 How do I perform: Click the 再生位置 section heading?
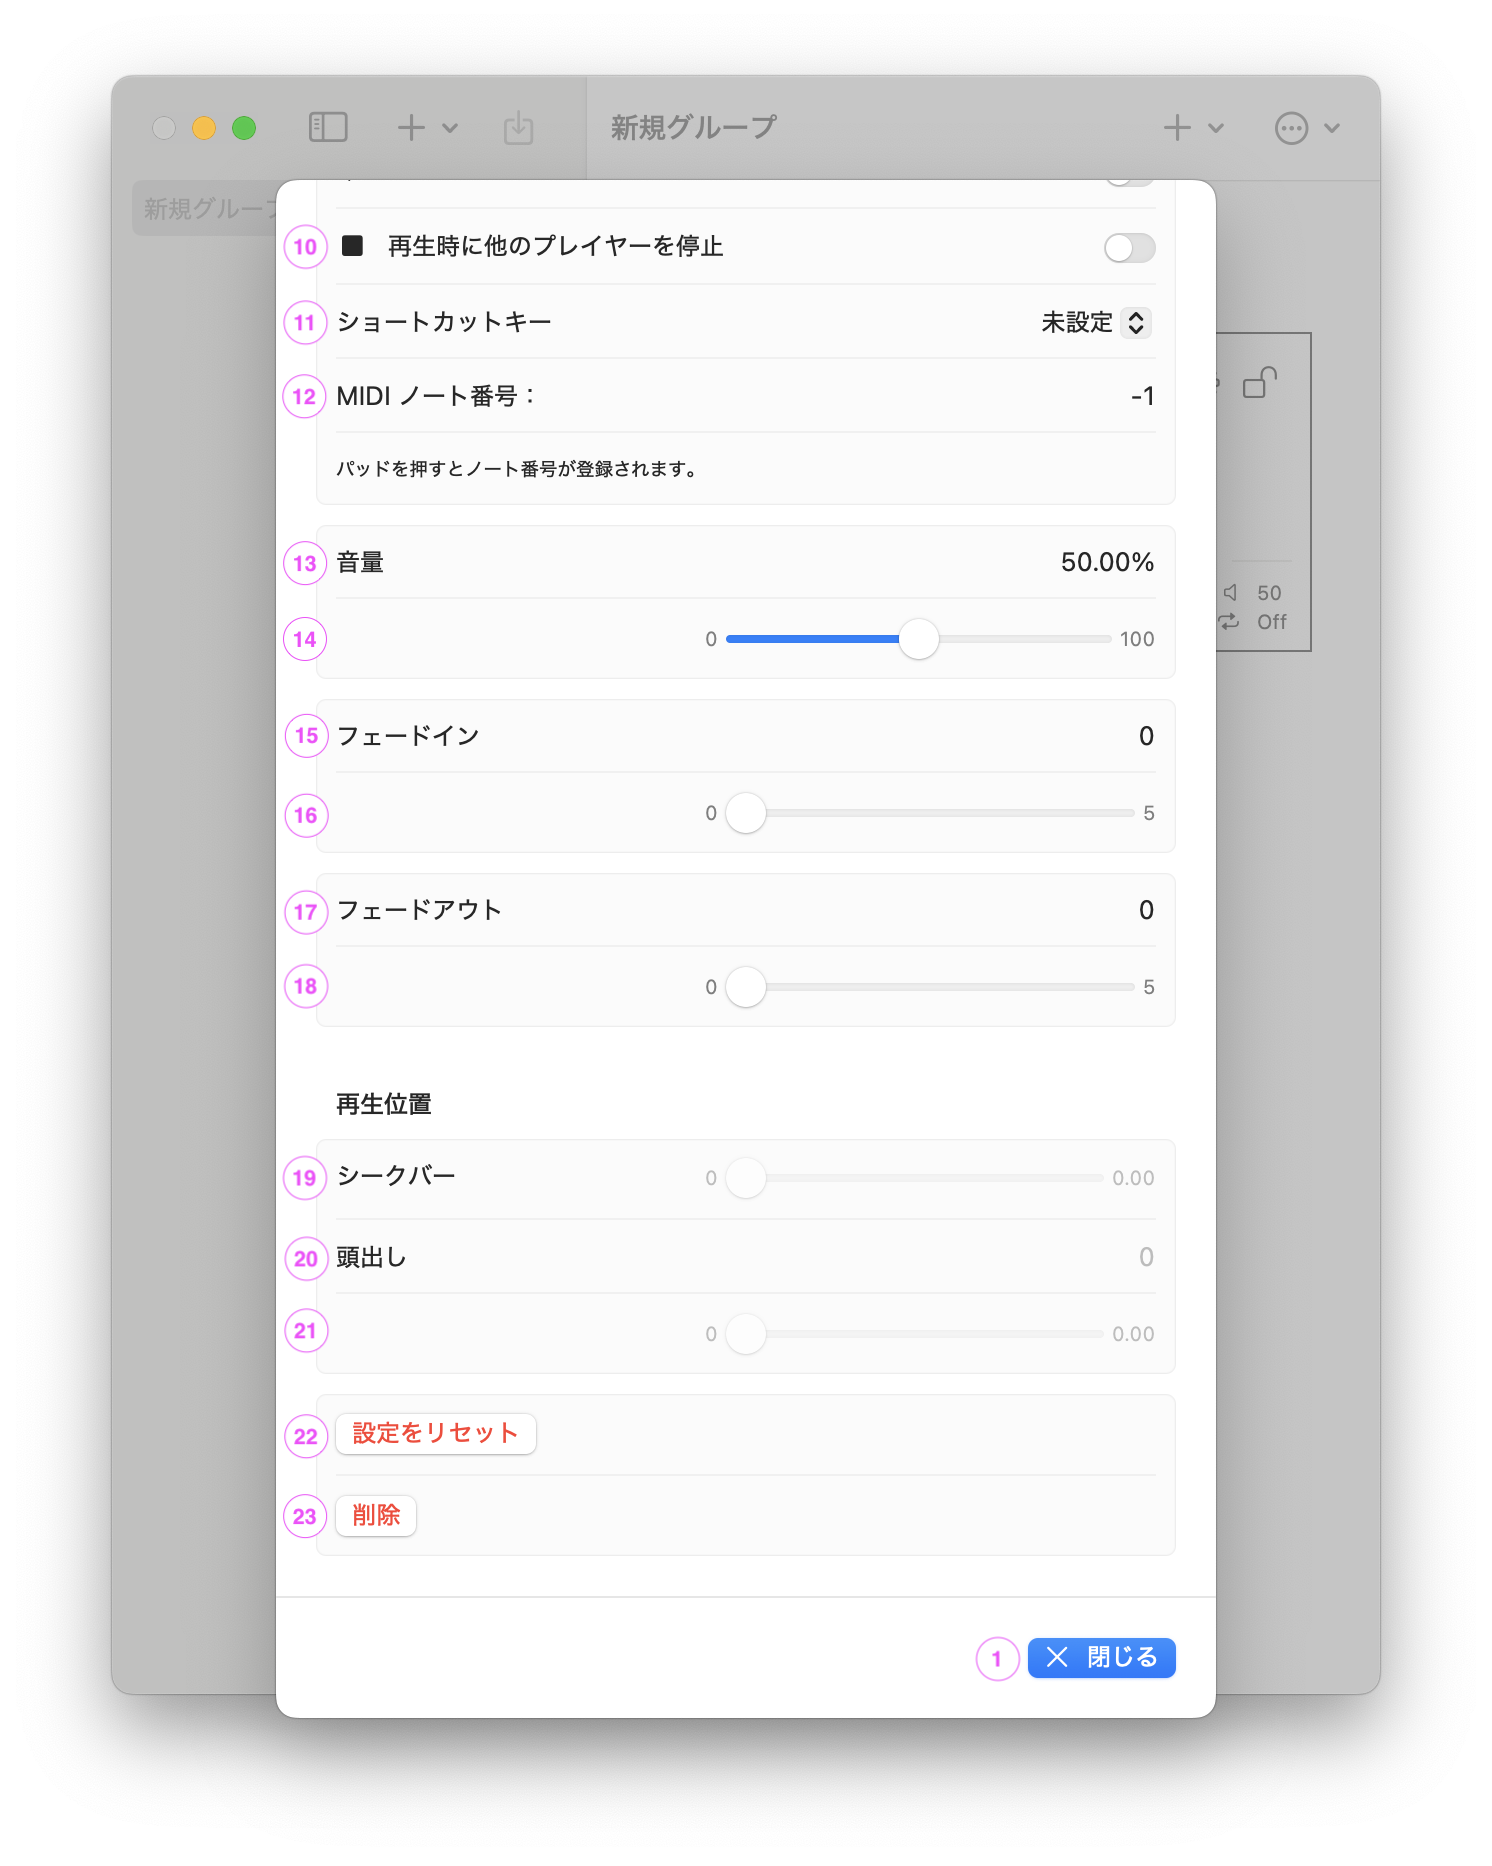coord(384,1104)
